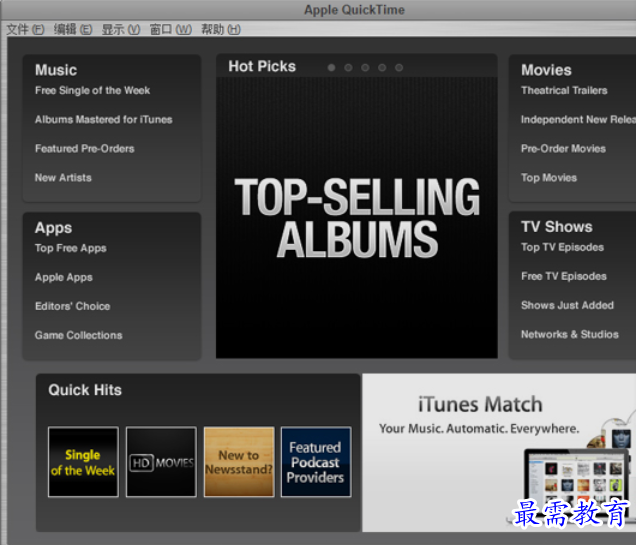Click the TV Shows section heading
The height and width of the screenshot is (545, 636).
[x=557, y=227]
